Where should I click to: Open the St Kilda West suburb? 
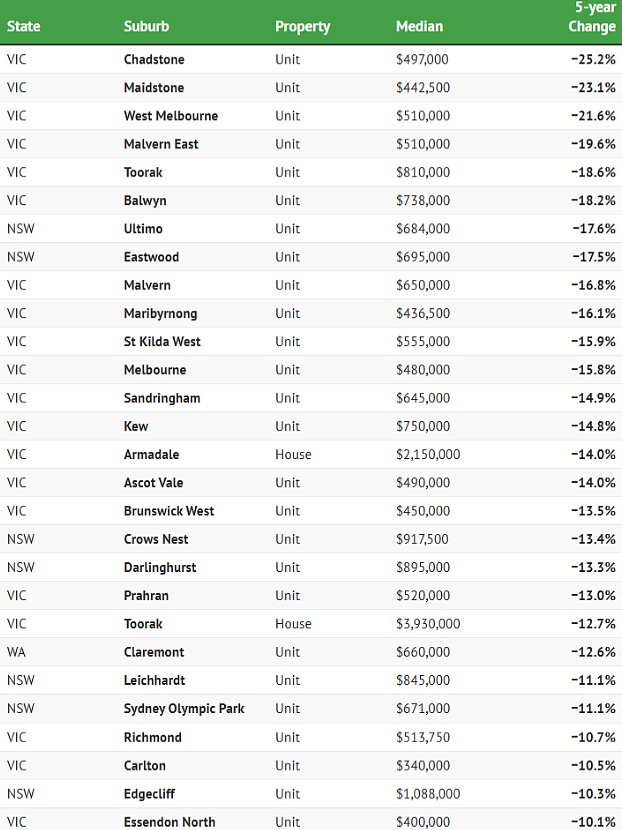point(162,341)
